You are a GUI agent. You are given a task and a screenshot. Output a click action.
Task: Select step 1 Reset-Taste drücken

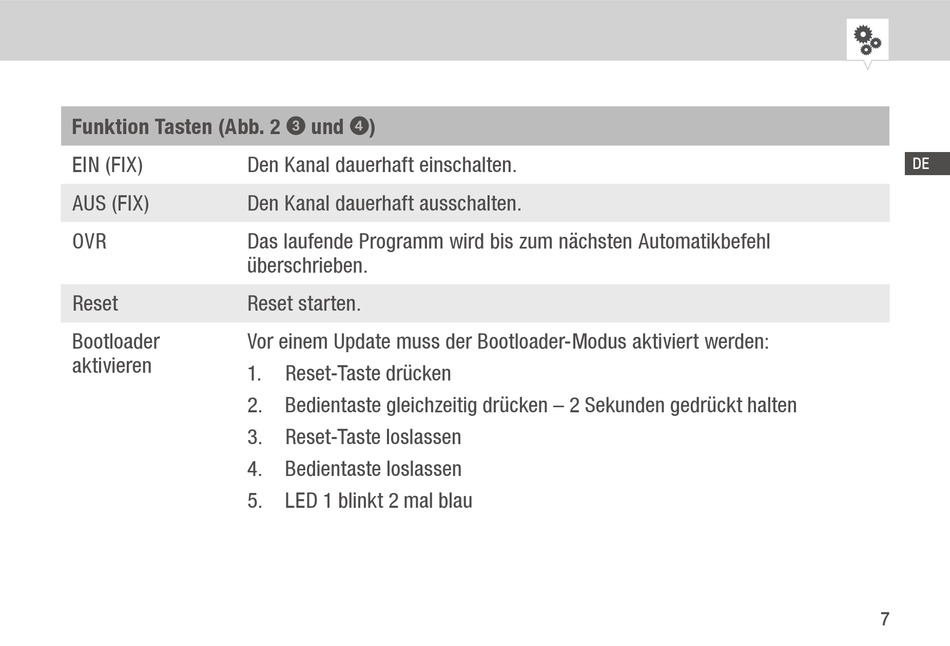click(349, 373)
